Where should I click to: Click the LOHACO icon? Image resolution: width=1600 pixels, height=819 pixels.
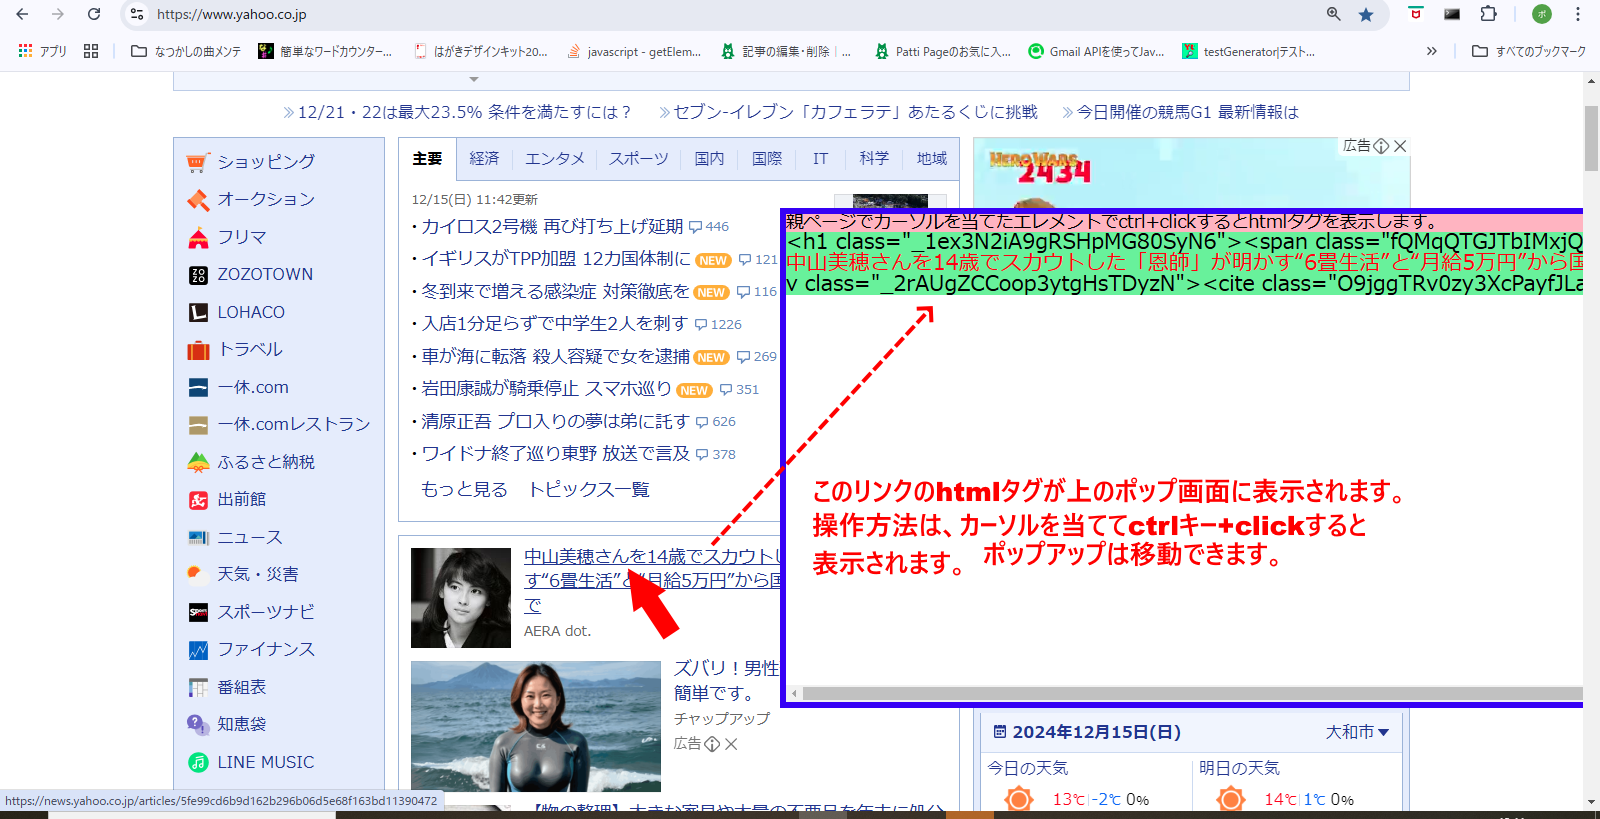(x=198, y=312)
